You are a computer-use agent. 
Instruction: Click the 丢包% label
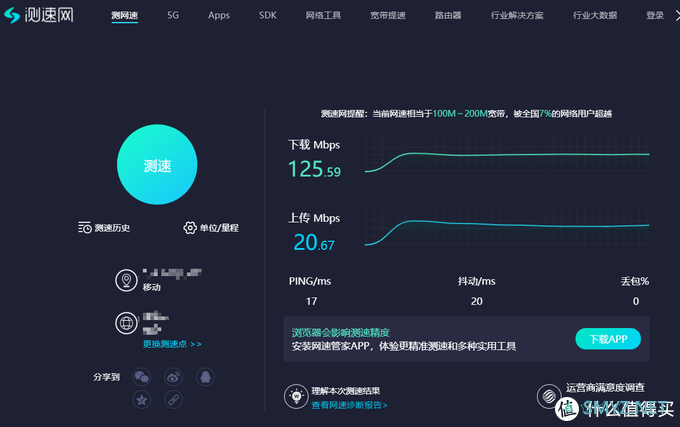pos(635,281)
